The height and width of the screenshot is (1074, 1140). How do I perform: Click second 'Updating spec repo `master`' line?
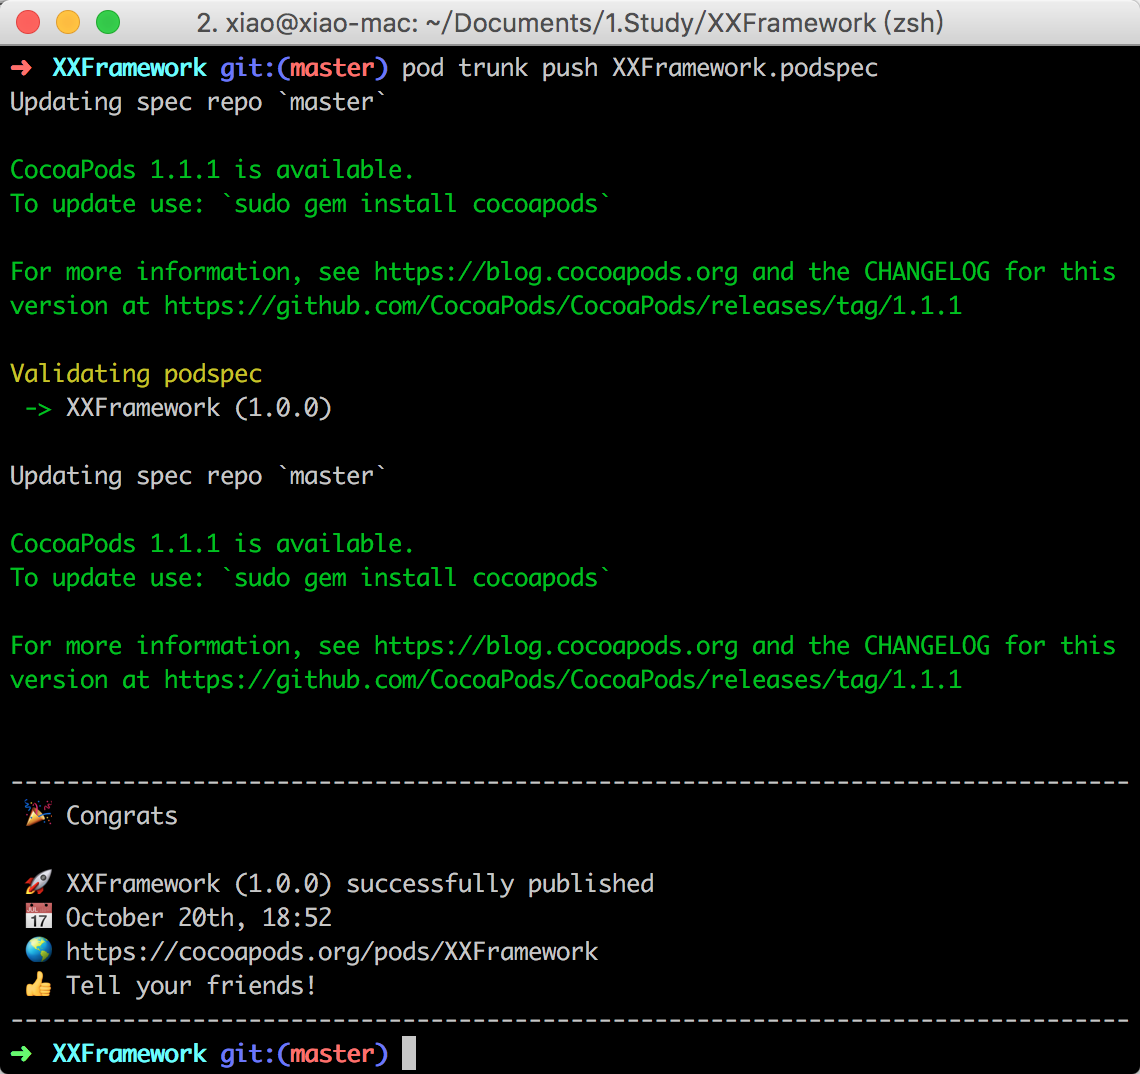point(197,476)
